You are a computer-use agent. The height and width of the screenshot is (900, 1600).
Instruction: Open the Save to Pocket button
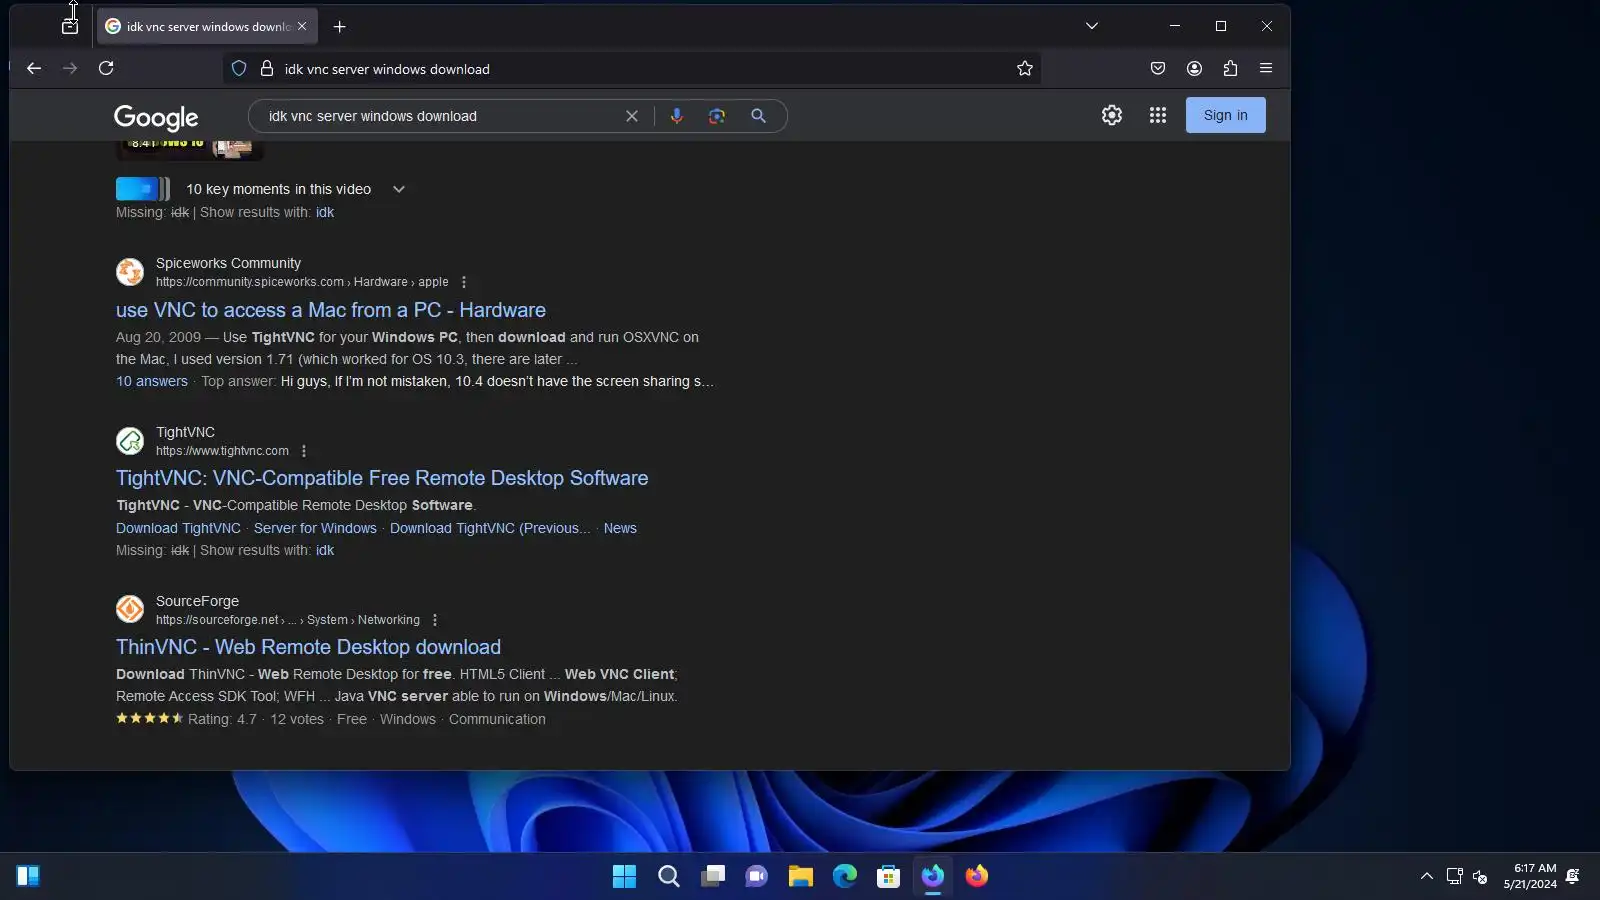click(1158, 68)
